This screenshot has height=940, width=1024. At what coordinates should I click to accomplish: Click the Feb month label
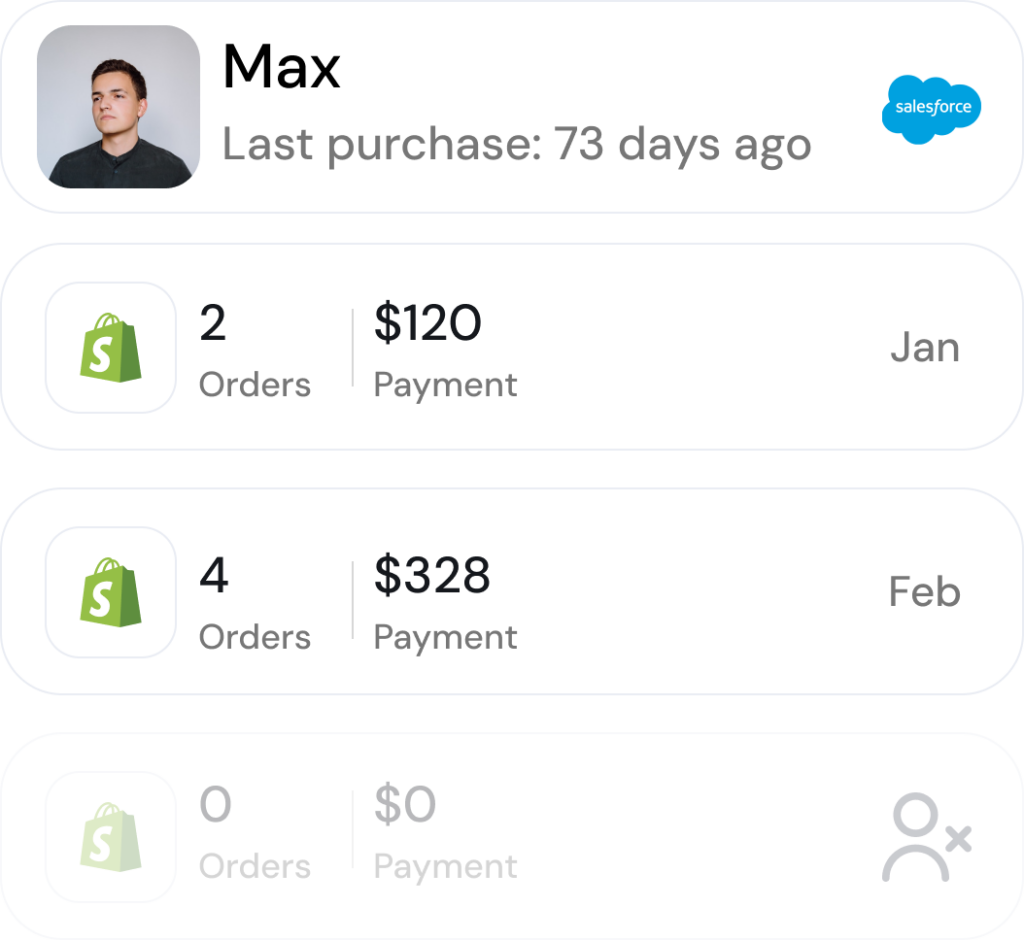(924, 592)
